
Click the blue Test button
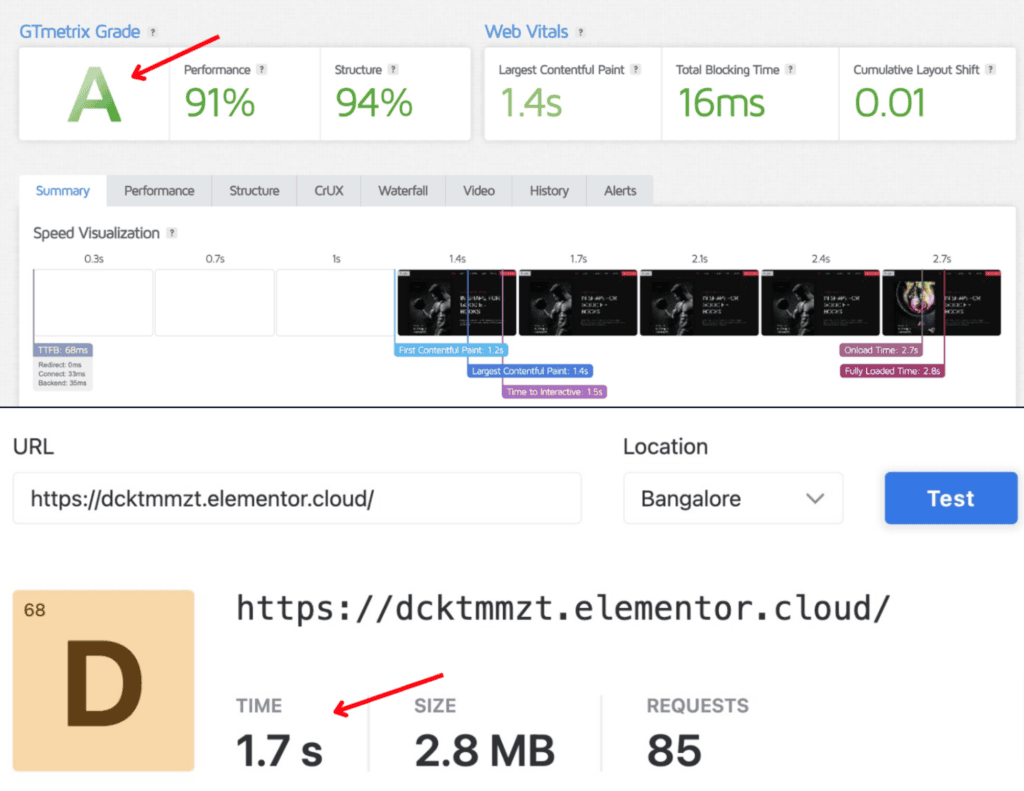point(950,498)
